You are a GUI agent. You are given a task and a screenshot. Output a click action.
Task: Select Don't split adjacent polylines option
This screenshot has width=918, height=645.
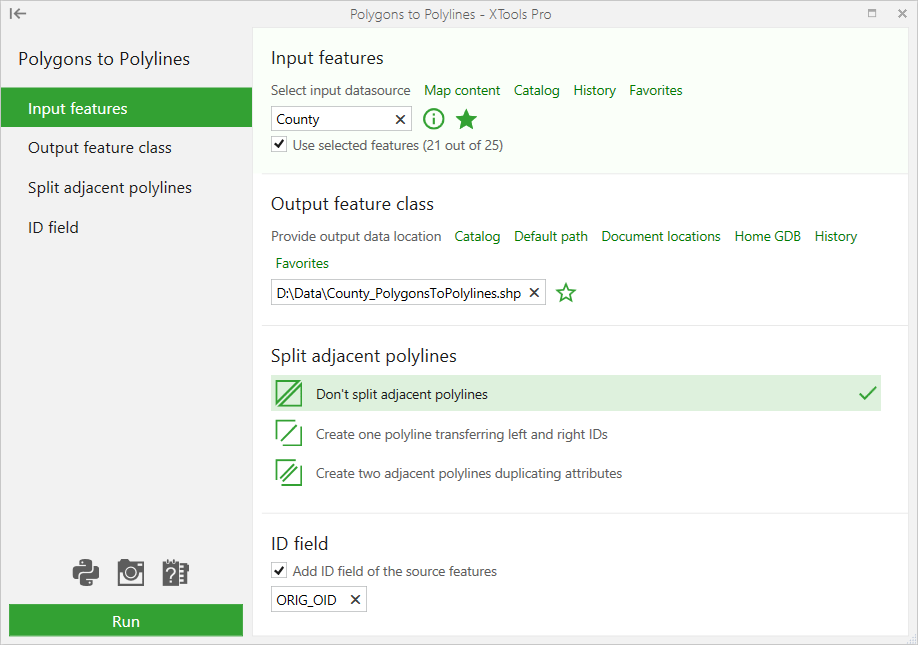click(x=401, y=394)
